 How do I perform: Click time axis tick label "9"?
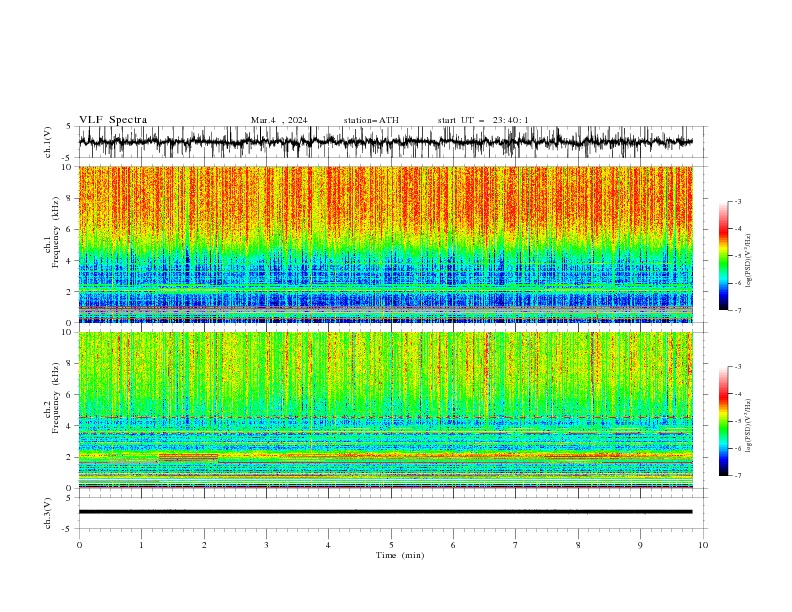pyautogui.click(x=640, y=545)
